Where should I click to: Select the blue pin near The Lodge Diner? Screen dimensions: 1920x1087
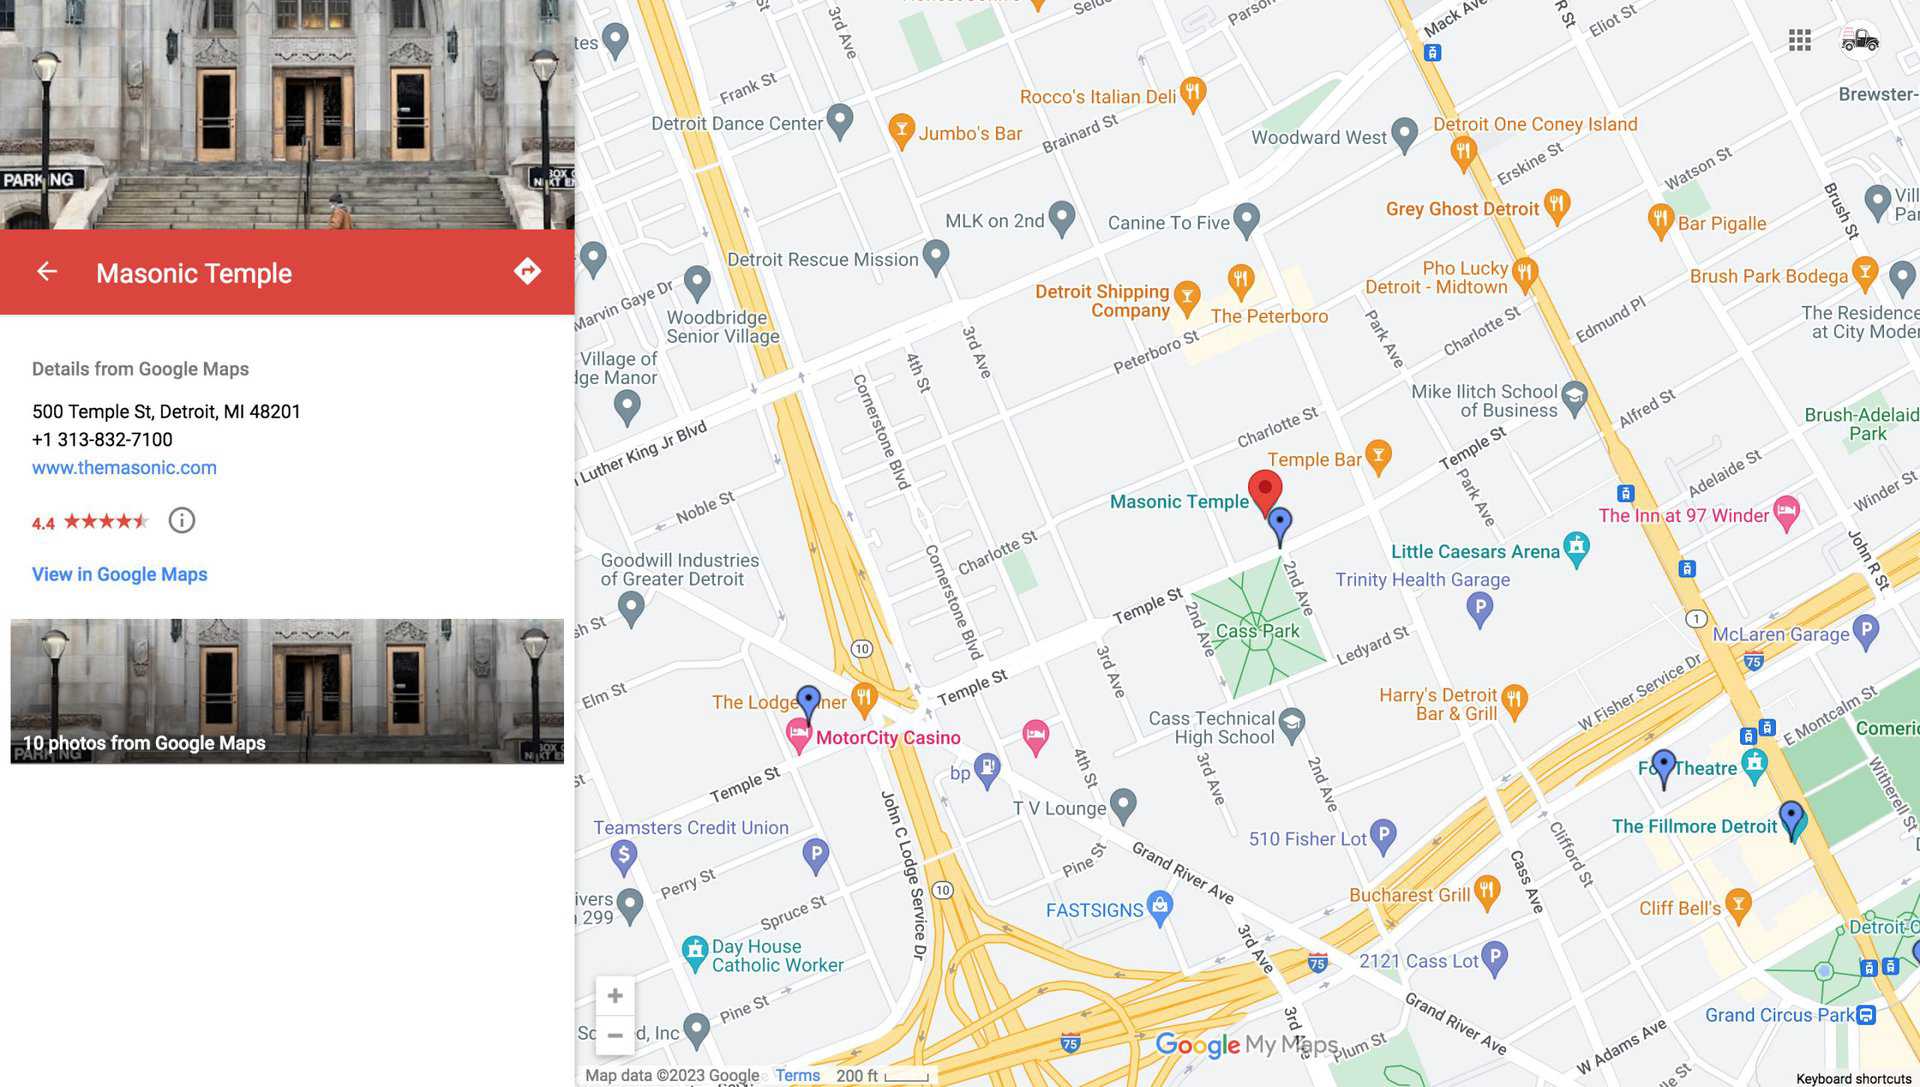point(808,703)
